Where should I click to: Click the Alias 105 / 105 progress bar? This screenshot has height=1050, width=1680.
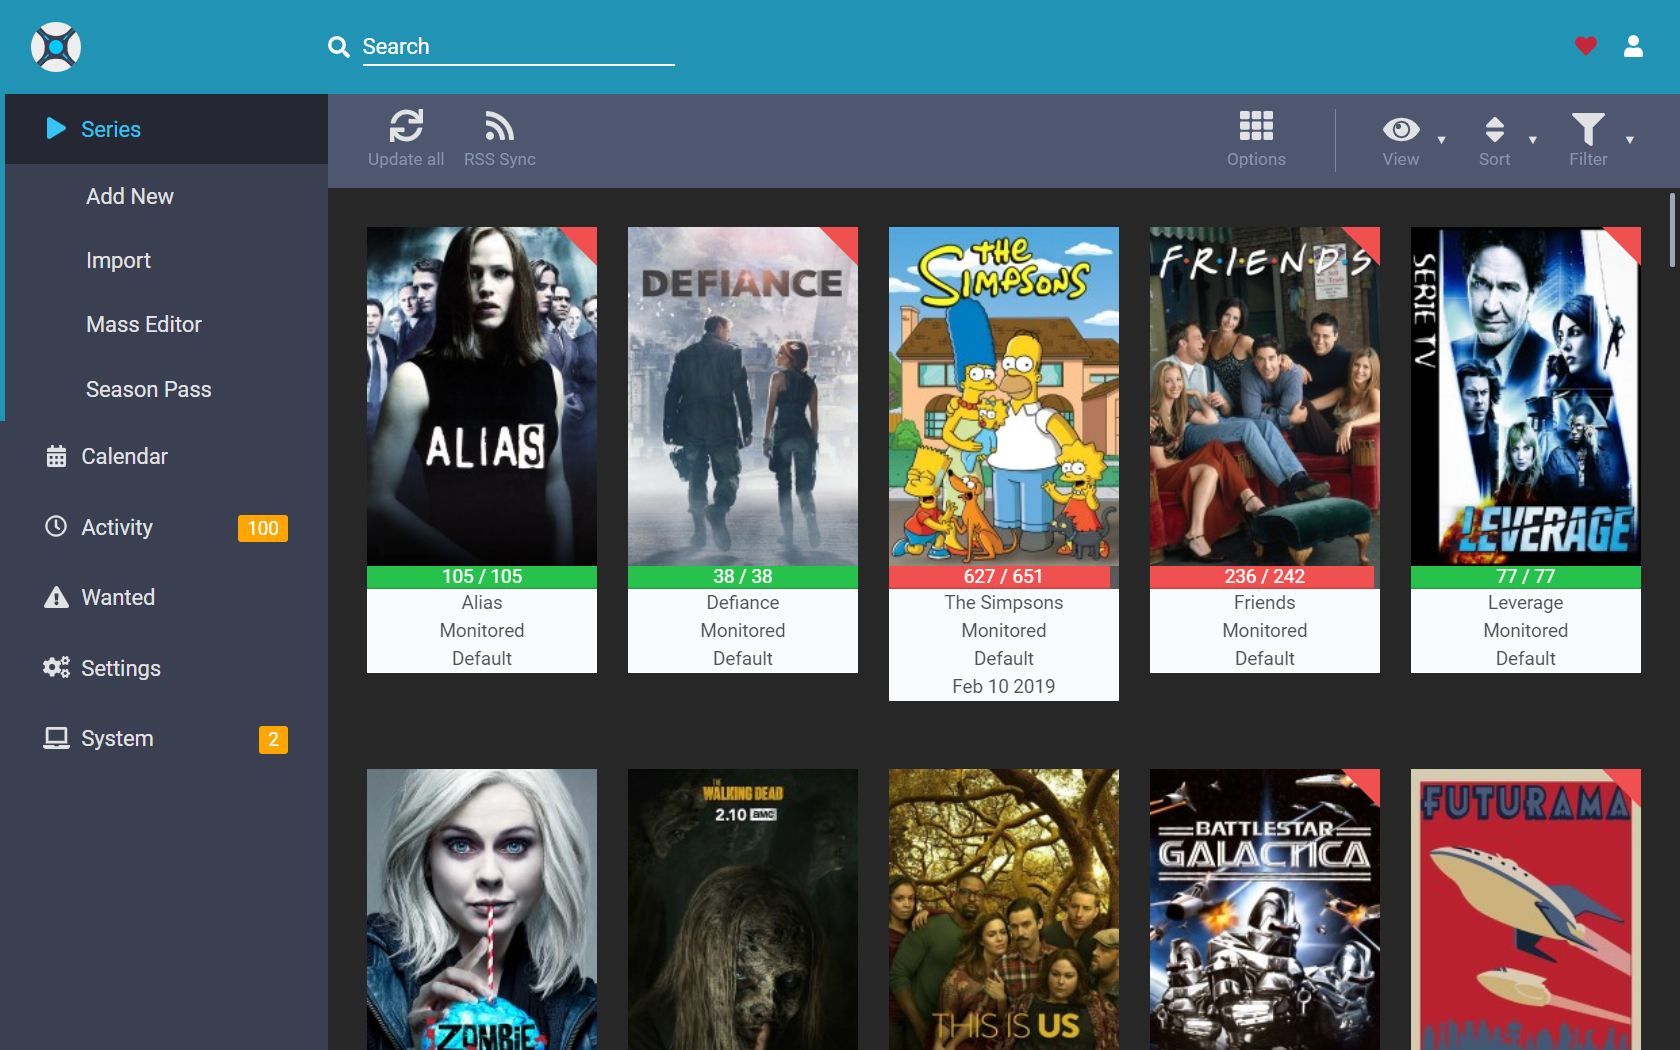482,577
